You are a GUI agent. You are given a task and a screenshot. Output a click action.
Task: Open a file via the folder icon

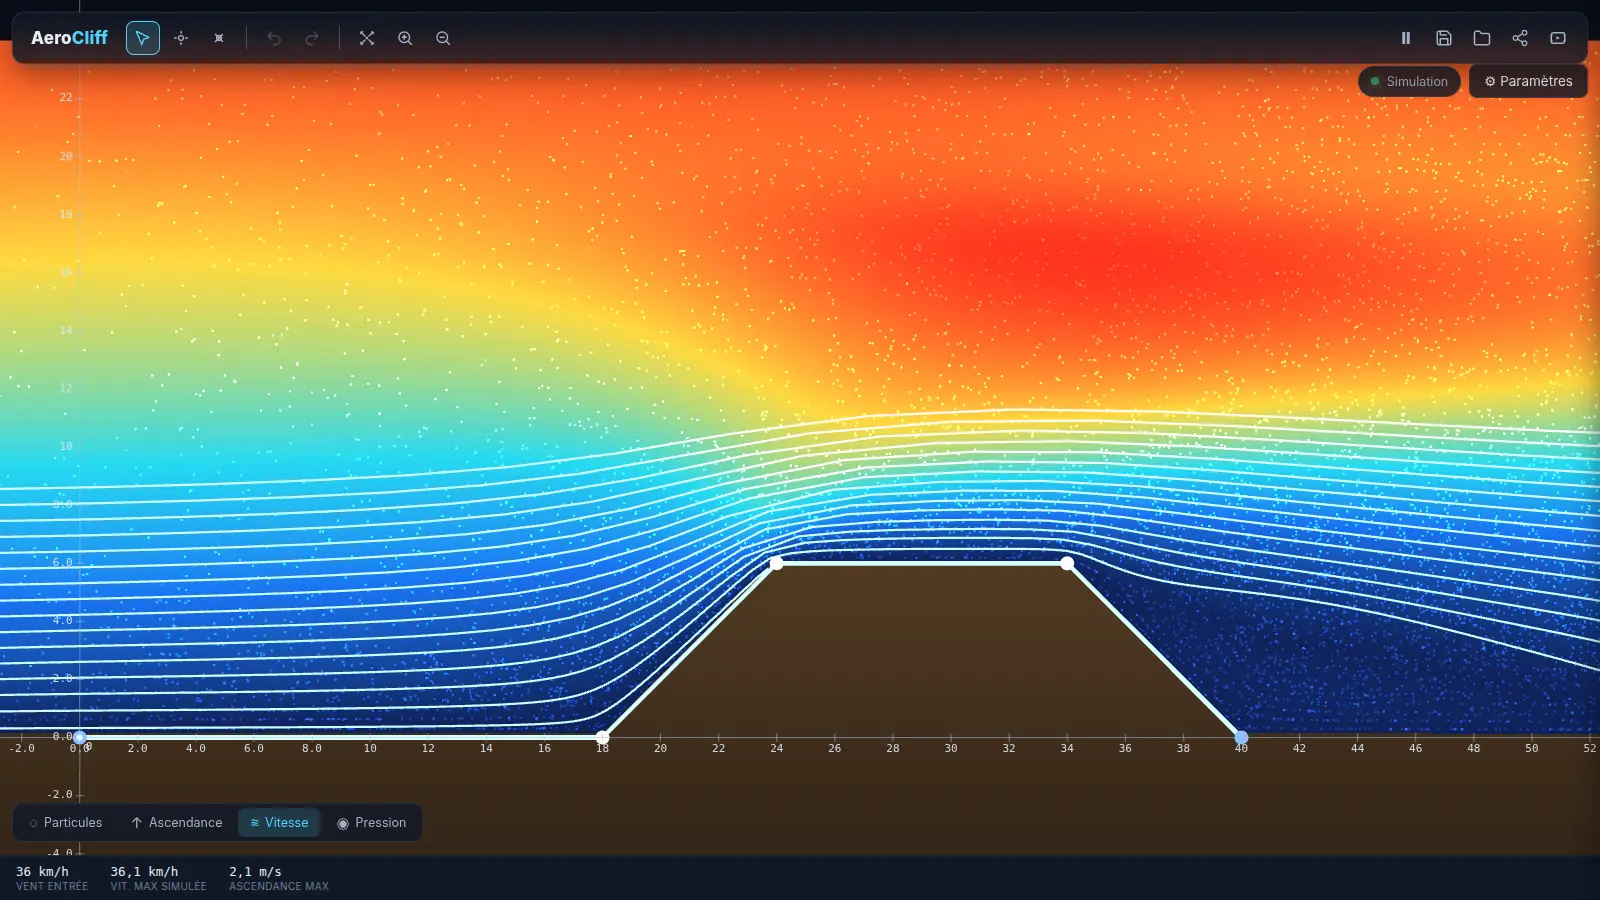click(x=1482, y=38)
